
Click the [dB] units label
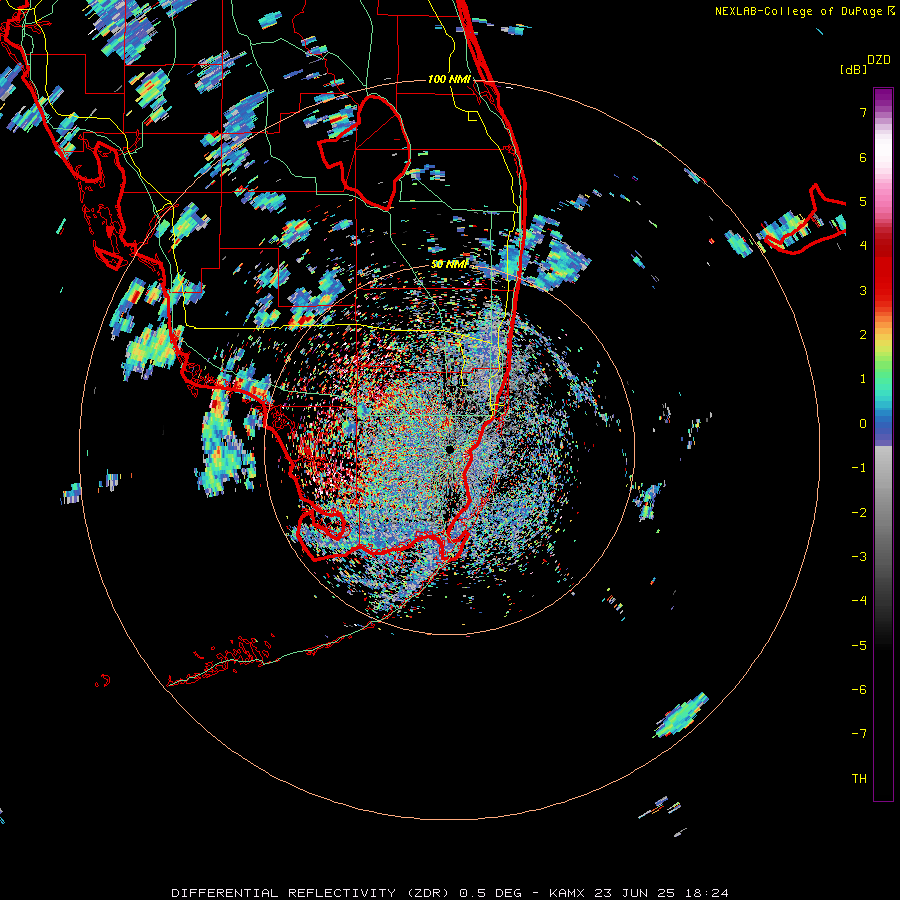click(x=854, y=69)
